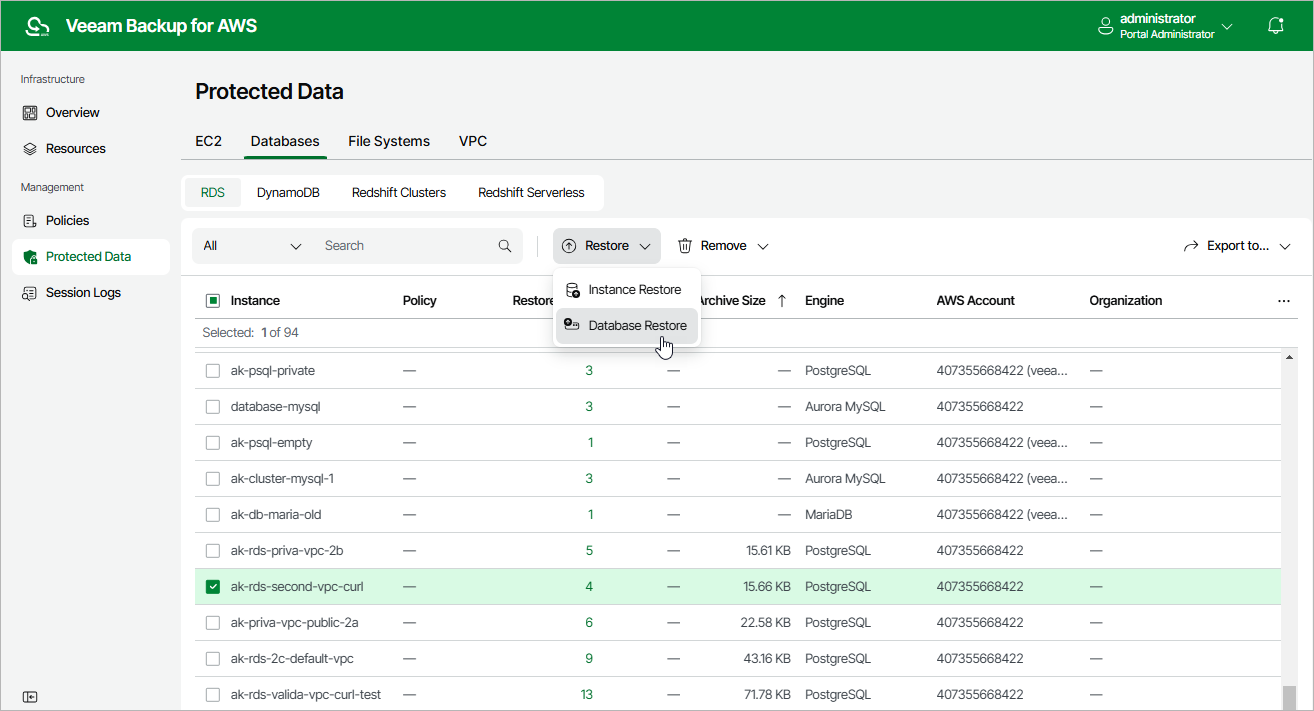Sort by the Policy column header
This screenshot has width=1314, height=711.
point(419,301)
